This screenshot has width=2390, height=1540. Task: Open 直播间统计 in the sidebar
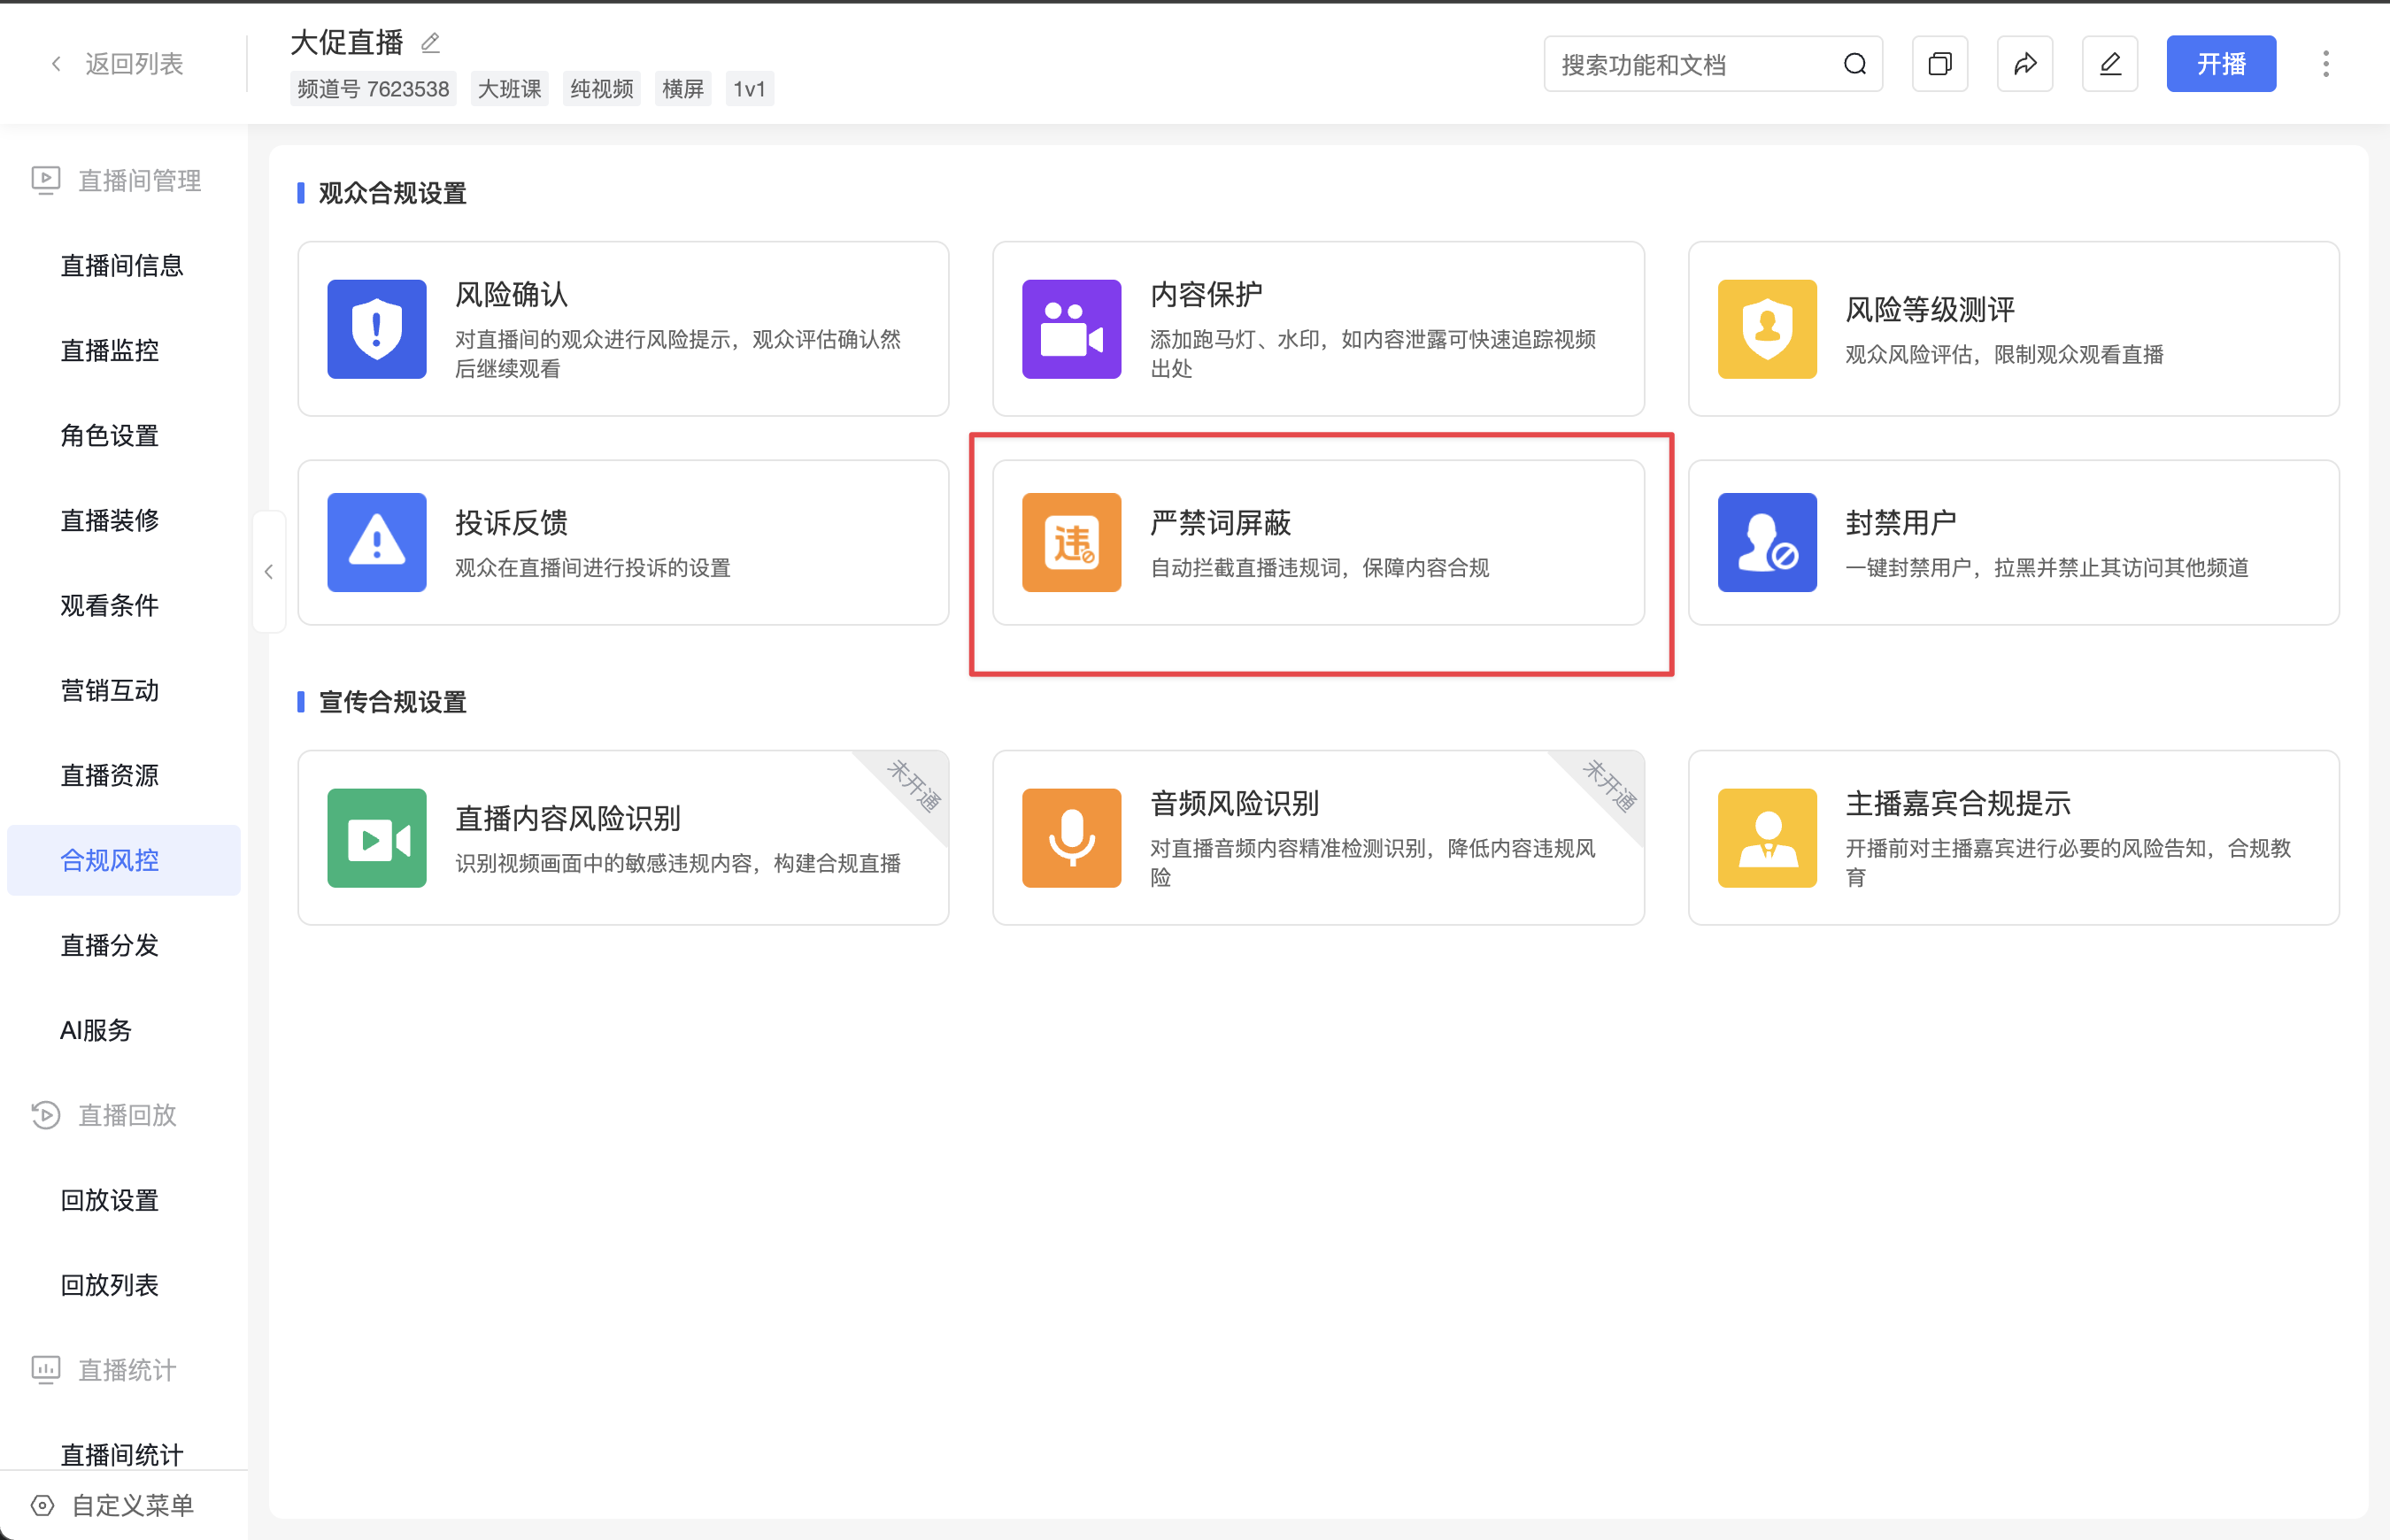(123, 1453)
